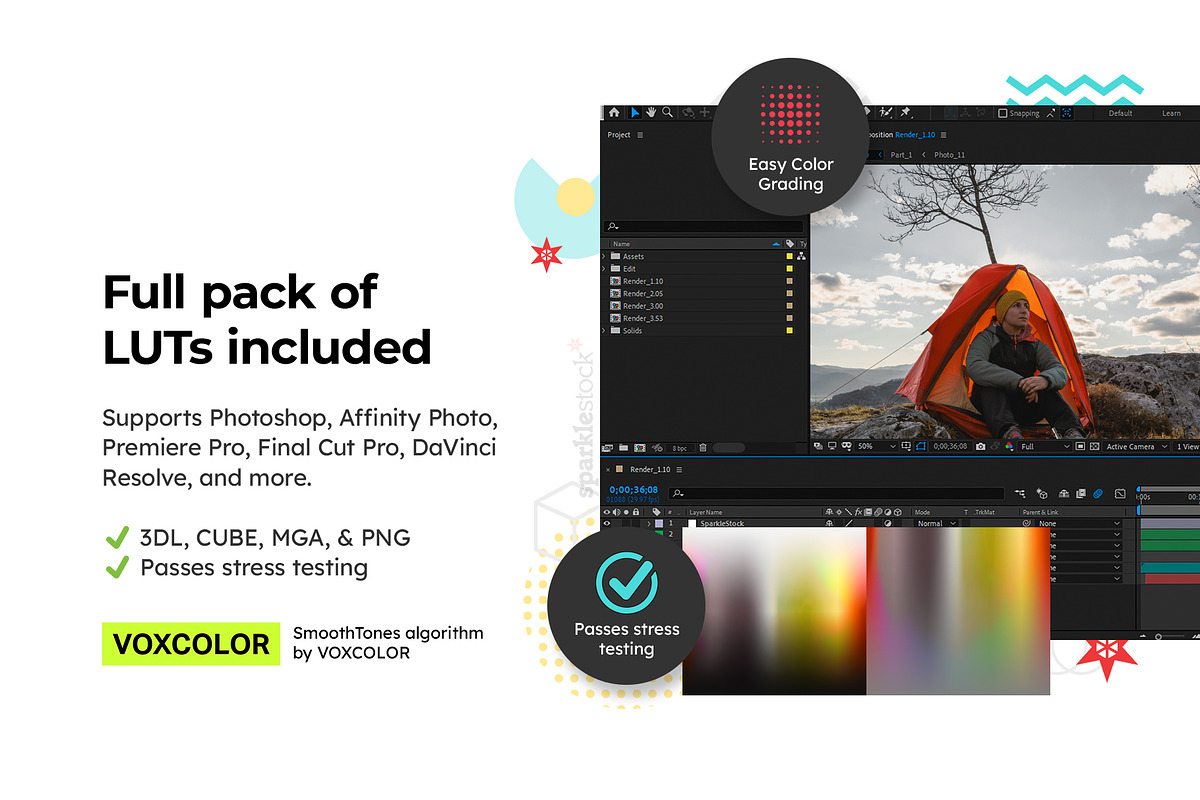Expand the Assets folder
The height and width of the screenshot is (800, 1200).
click(604, 257)
